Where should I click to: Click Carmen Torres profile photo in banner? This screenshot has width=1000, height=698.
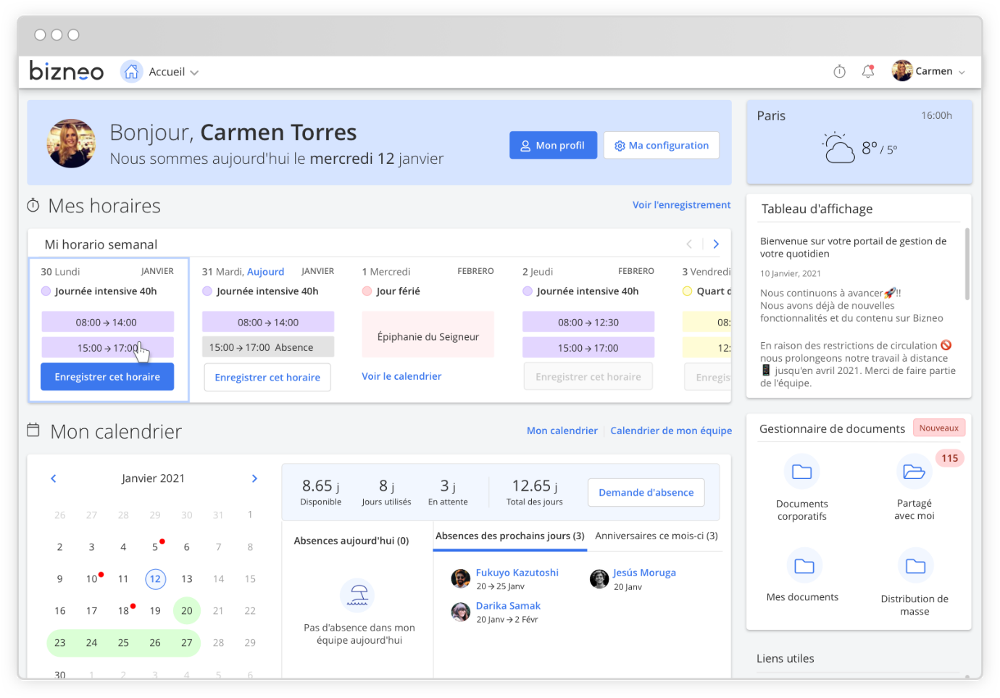point(71,144)
